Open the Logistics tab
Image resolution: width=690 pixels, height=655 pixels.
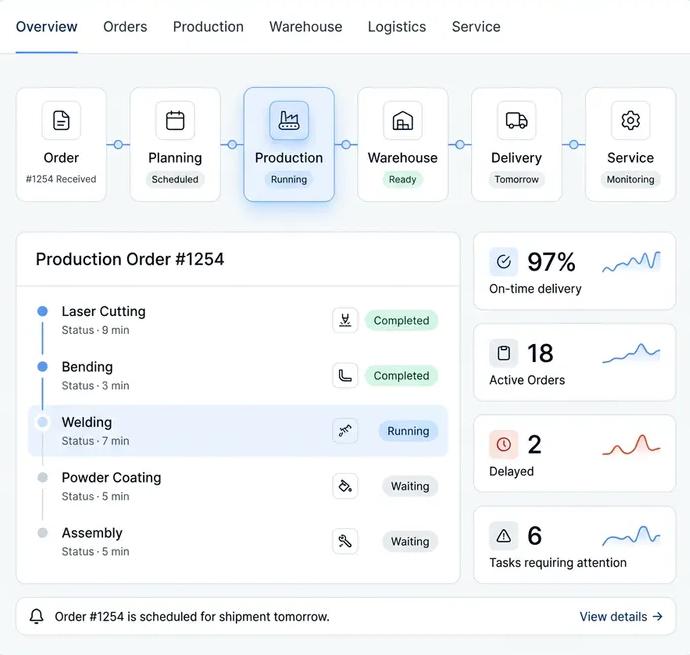(x=397, y=27)
